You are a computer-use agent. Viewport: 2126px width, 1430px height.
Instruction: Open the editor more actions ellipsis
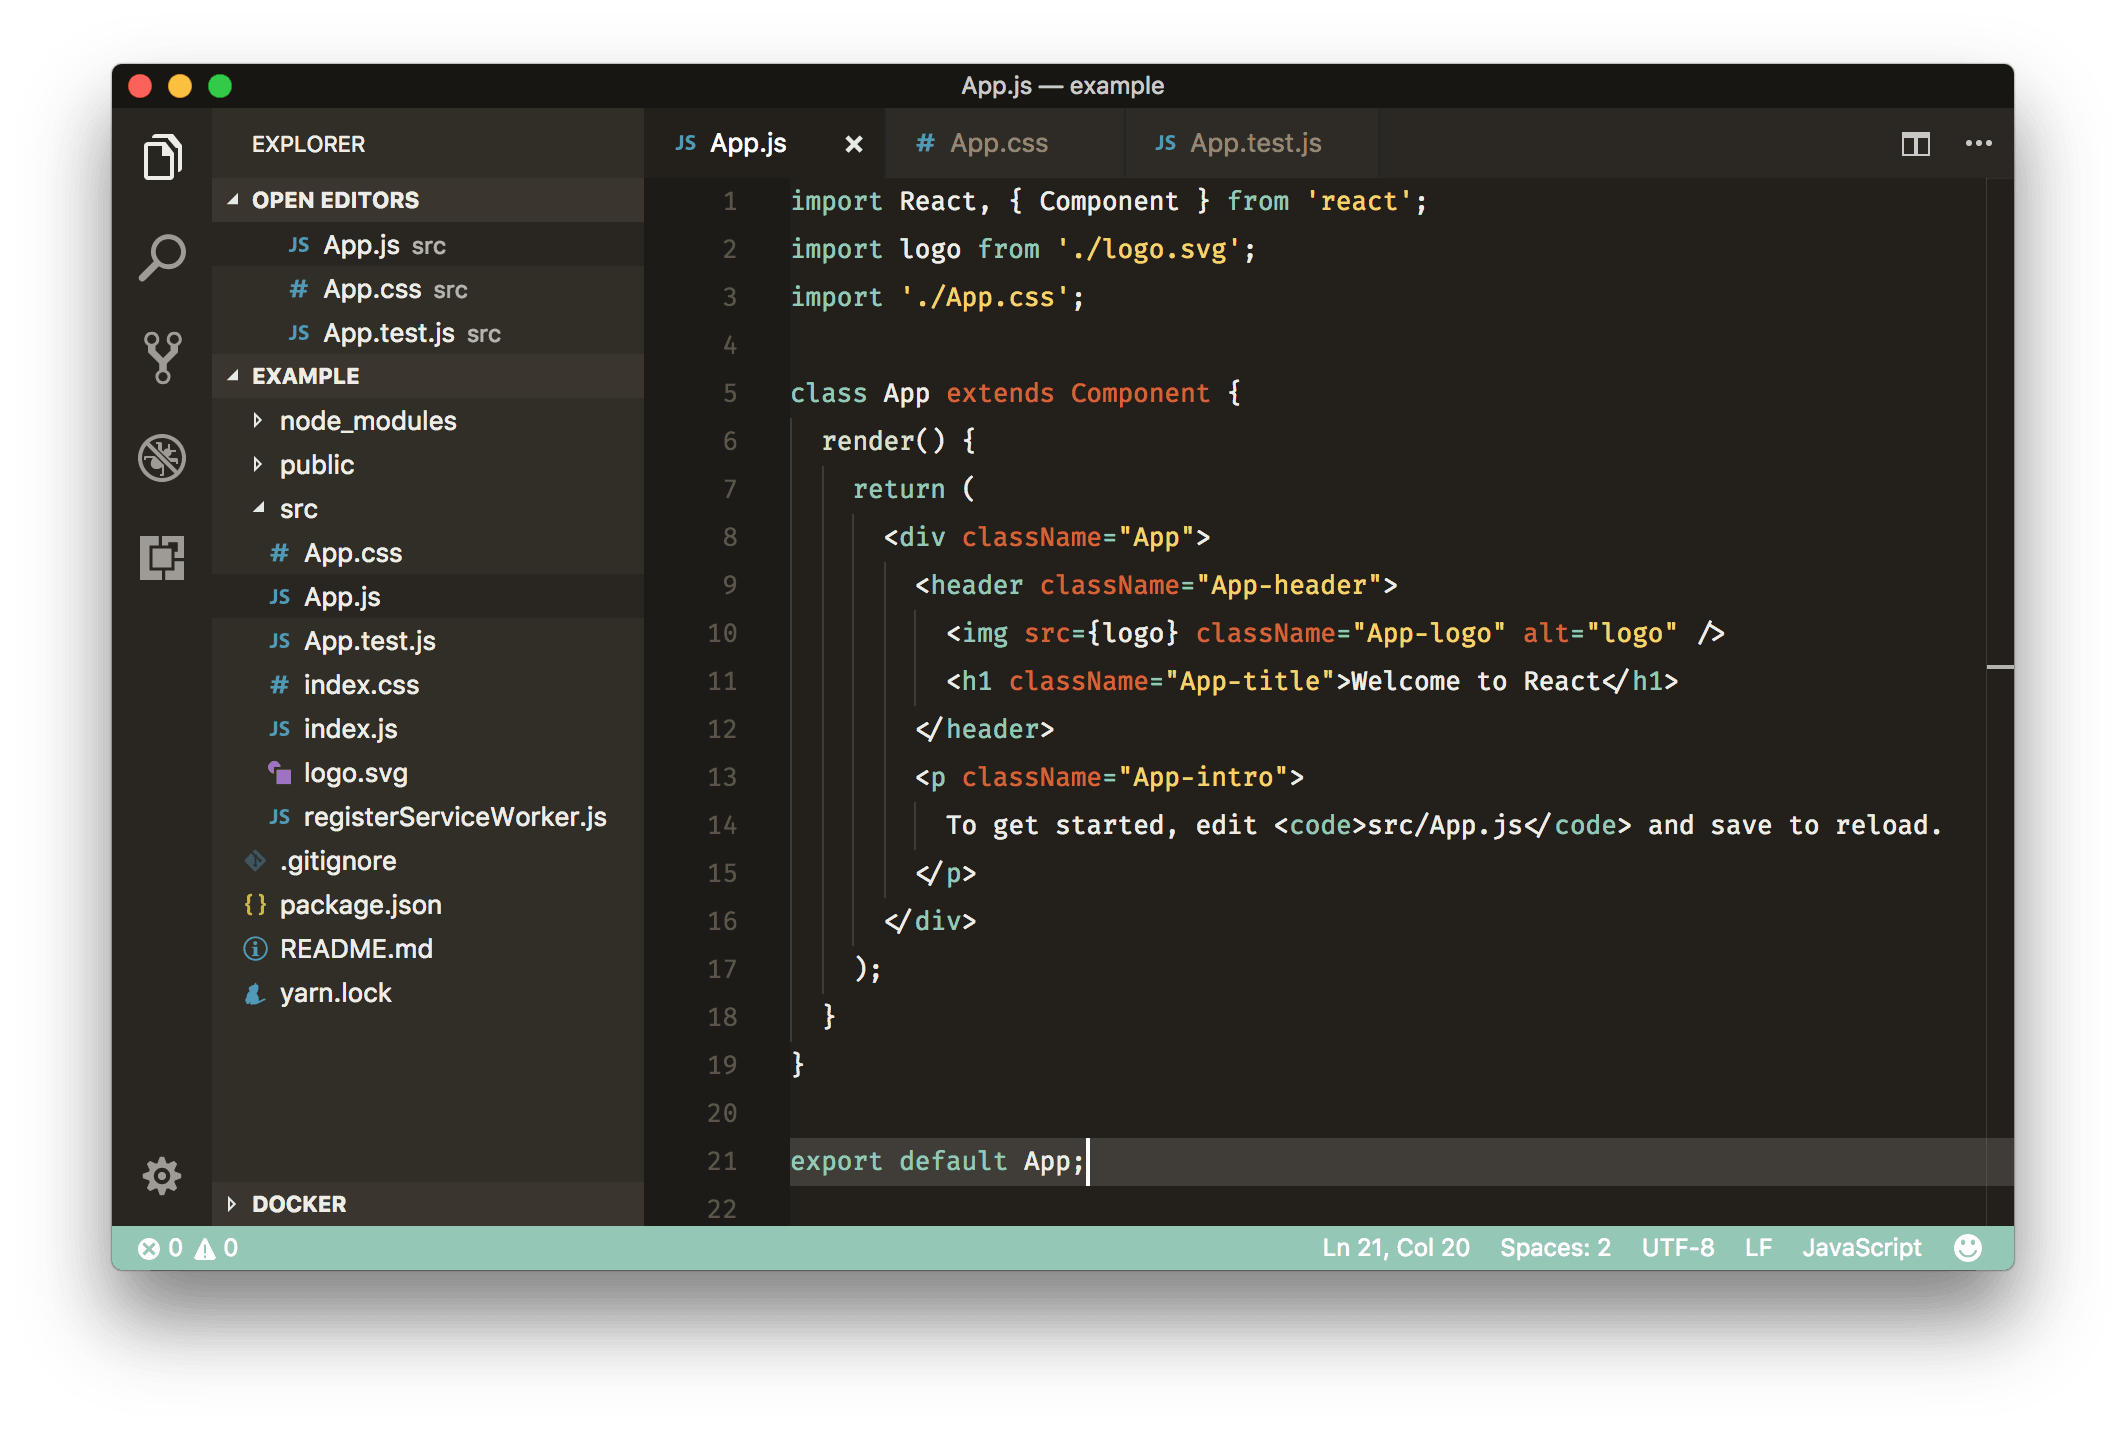coord(1978,144)
